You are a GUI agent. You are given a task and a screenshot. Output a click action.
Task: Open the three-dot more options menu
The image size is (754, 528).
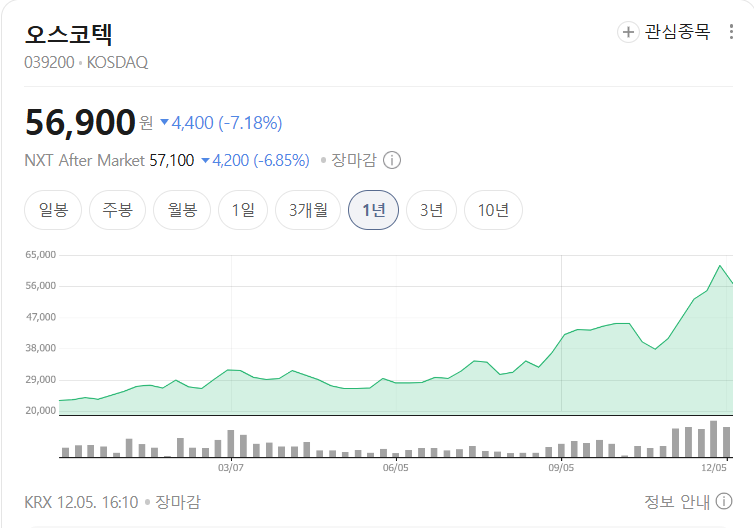(732, 32)
